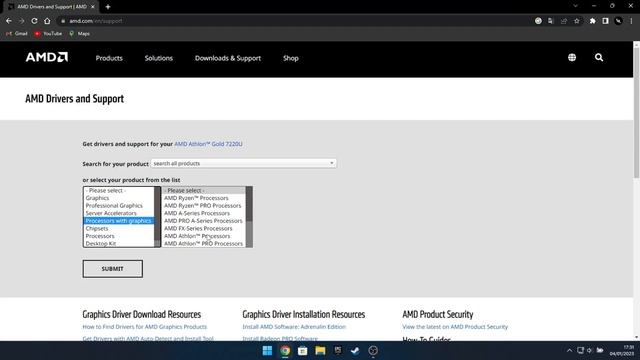Choose AMD Ryzen™ Processors option
This screenshot has width=640, height=360.
tap(204, 198)
